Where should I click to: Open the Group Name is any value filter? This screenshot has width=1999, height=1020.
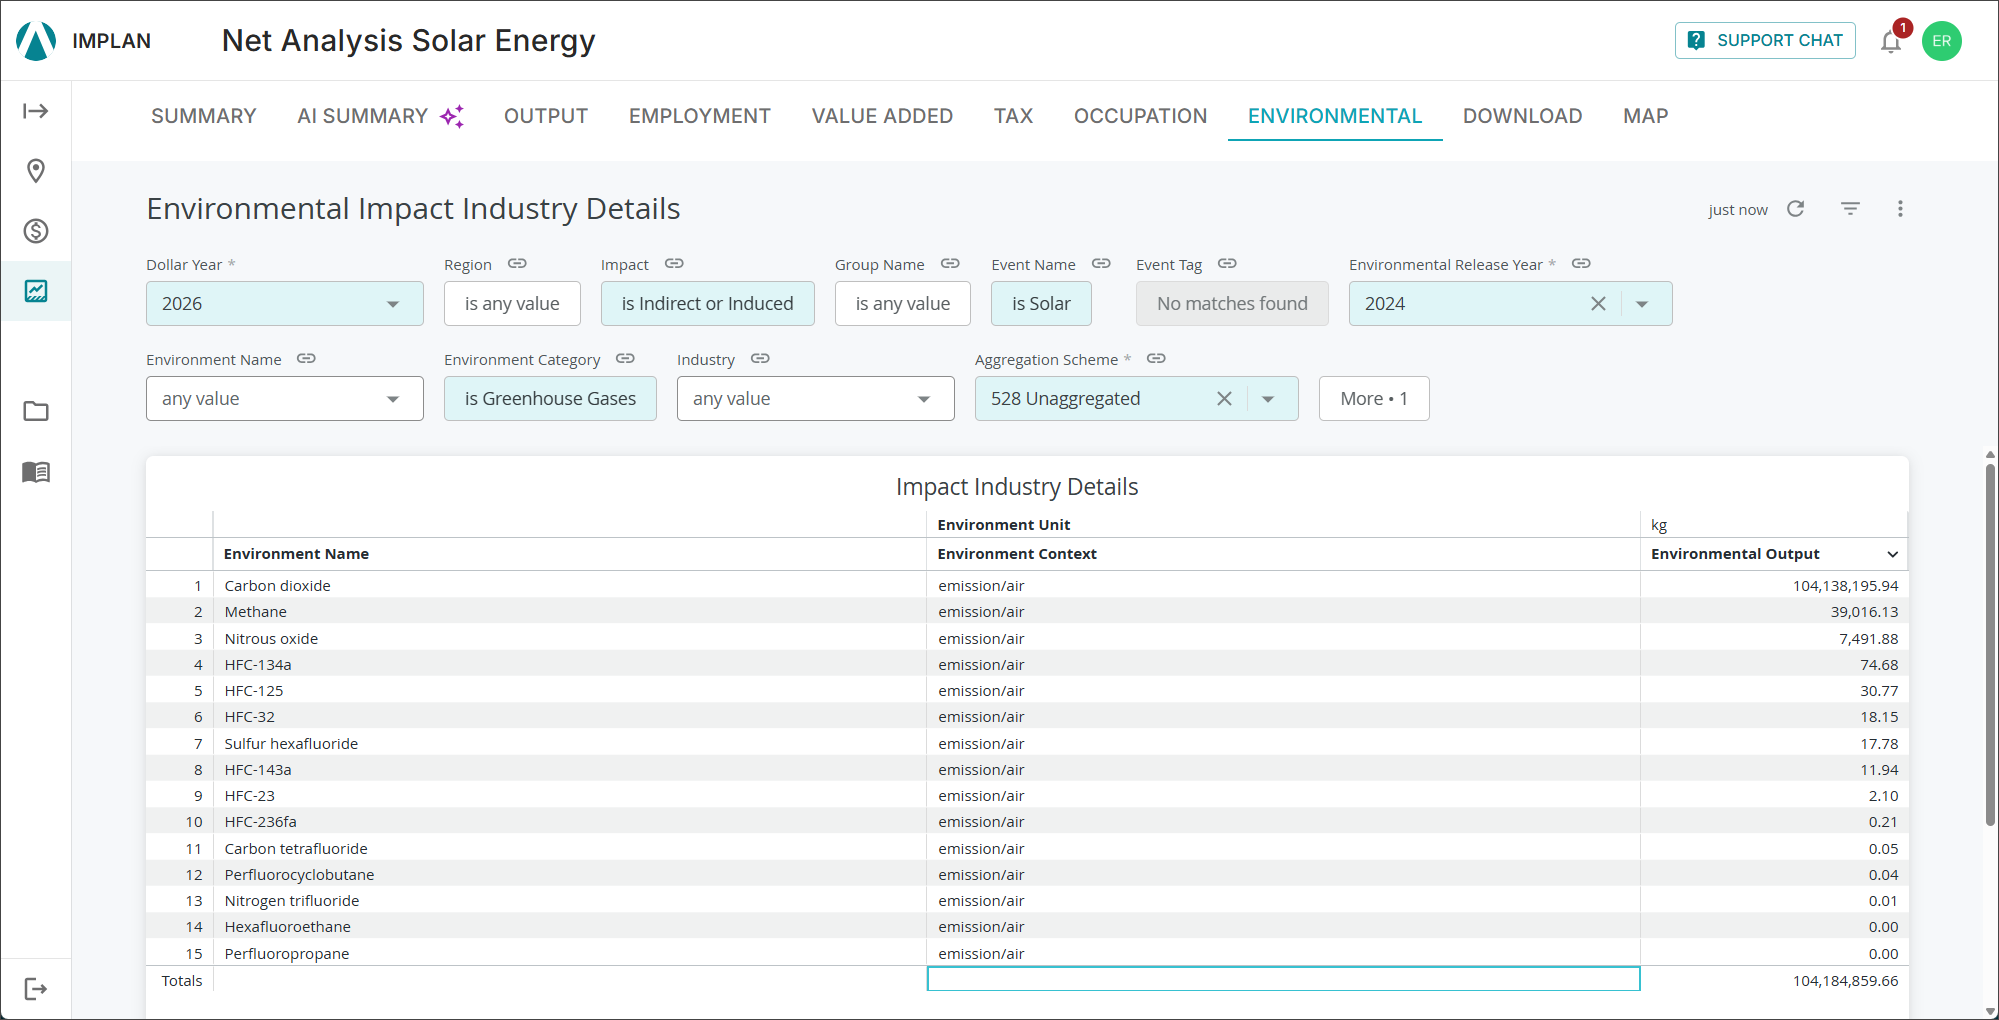click(903, 304)
